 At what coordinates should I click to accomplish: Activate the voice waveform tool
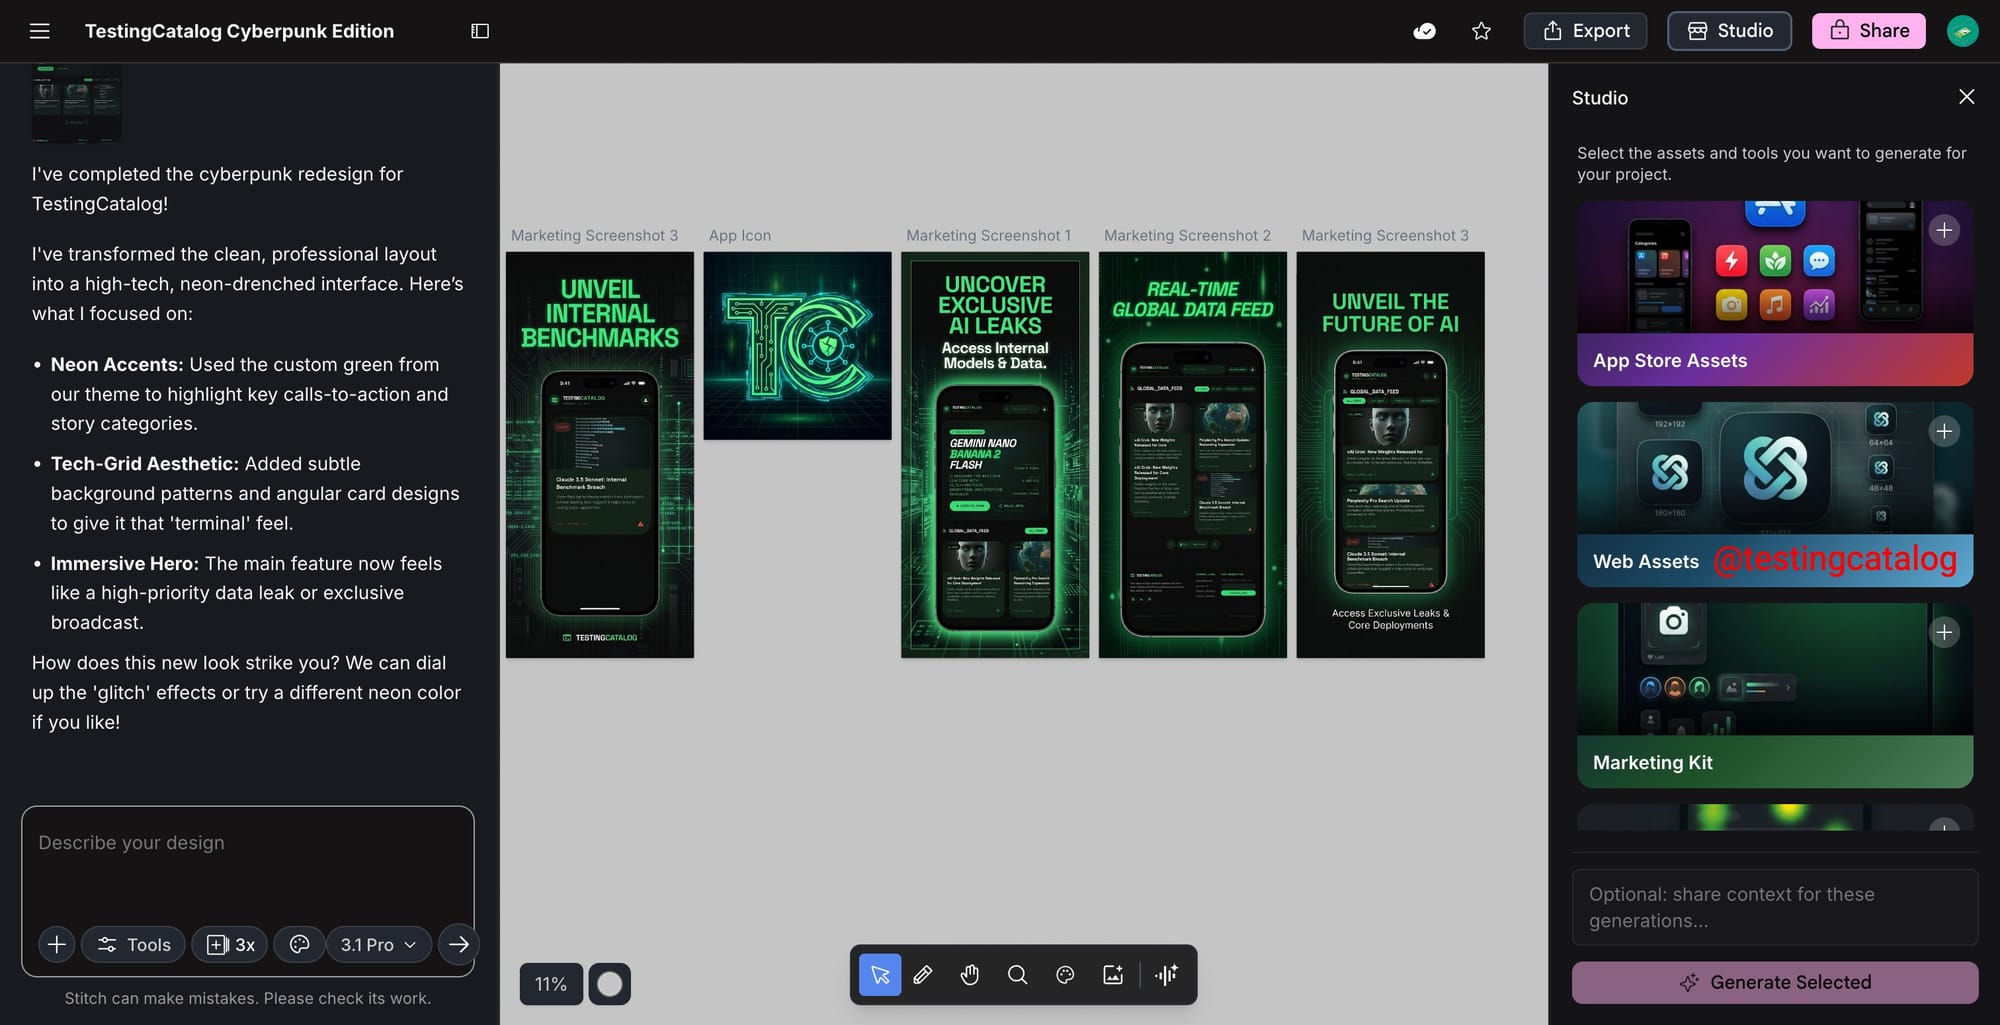pyautogui.click(x=1166, y=975)
